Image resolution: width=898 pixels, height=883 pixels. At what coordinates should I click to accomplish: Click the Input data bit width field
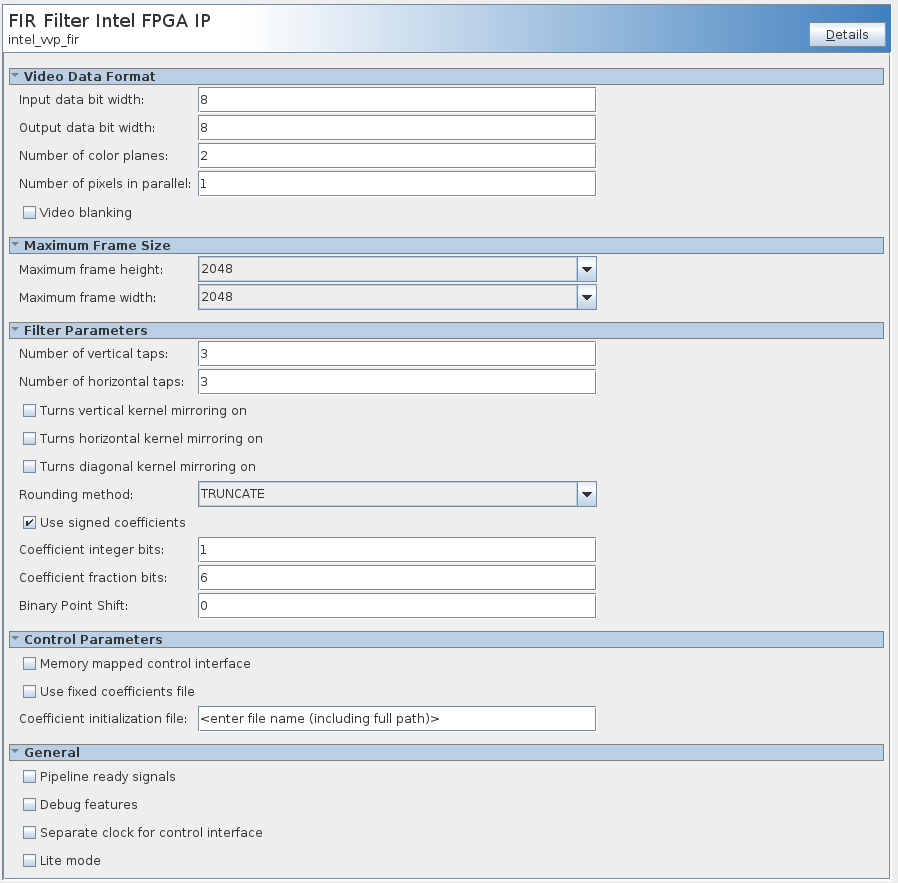point(397,100)
